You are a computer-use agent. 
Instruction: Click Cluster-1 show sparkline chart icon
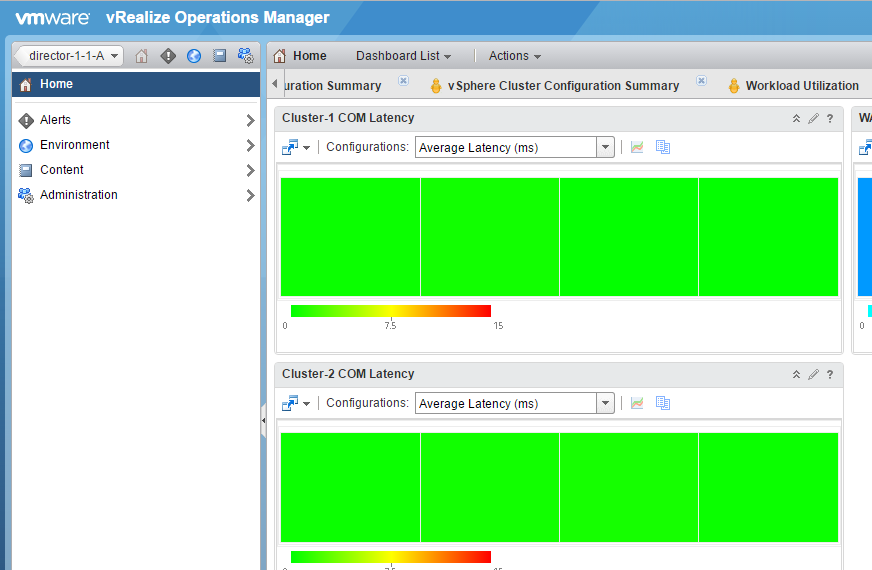[x=637, y=147]
